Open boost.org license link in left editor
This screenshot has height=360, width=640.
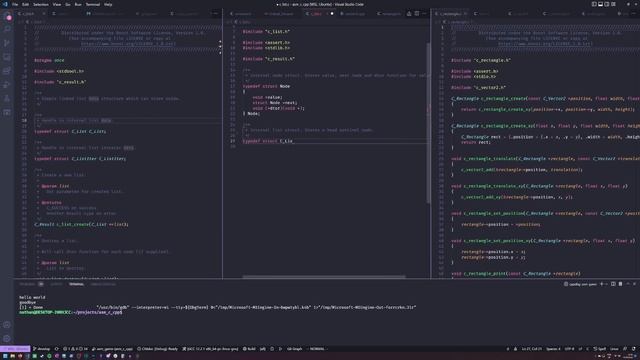tap(128, 44)
